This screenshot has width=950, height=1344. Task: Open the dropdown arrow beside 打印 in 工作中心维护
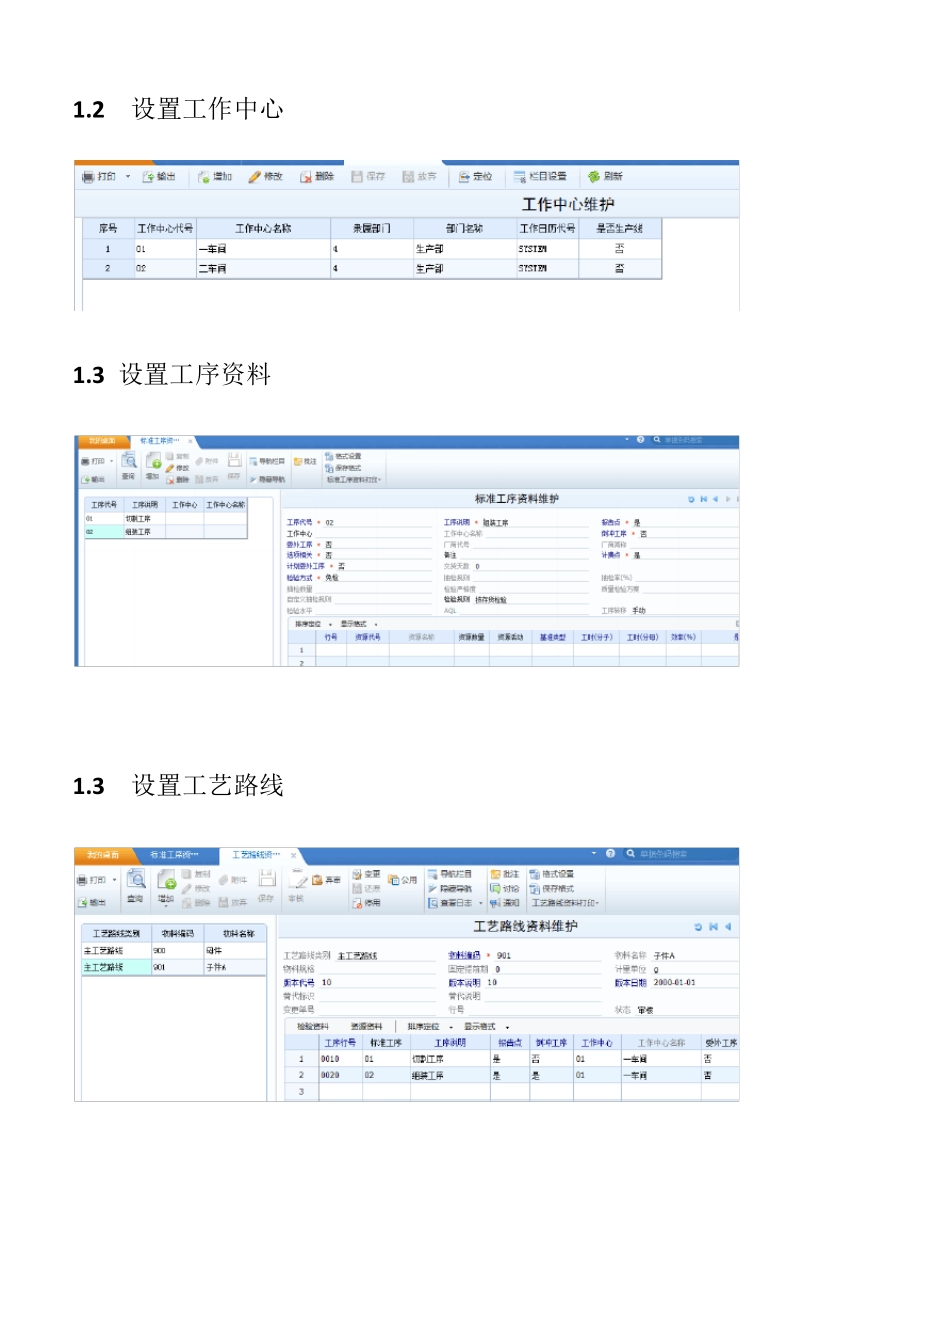click(x=128, y=177)
